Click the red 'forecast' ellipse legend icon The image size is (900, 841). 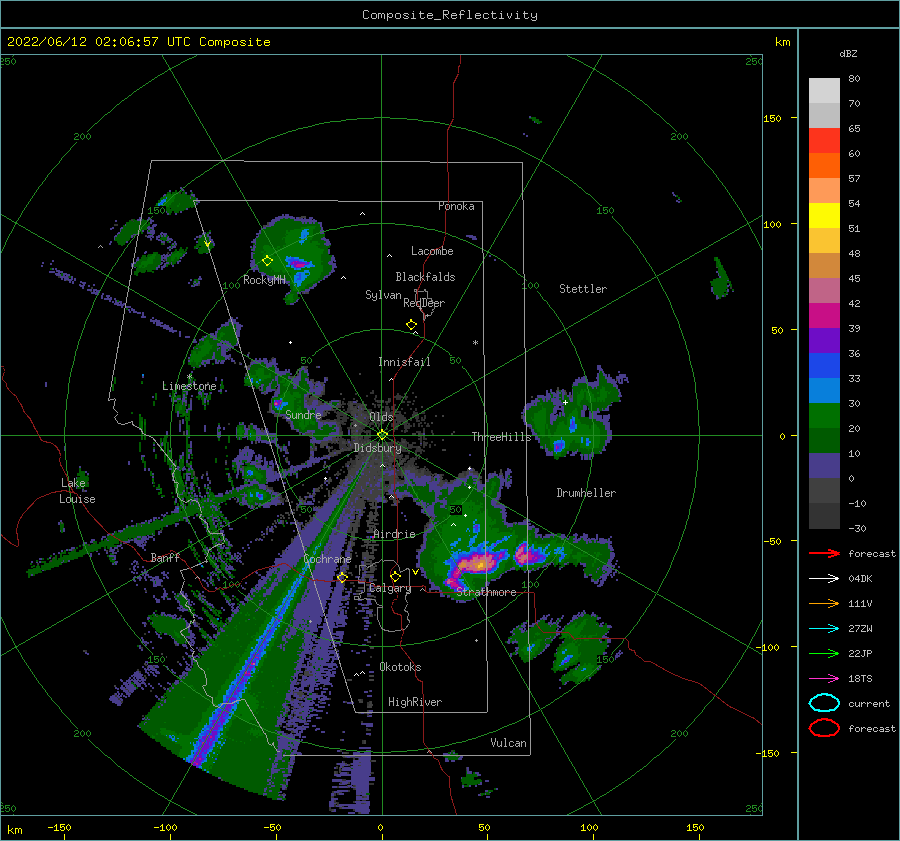[x=824, y=728]
